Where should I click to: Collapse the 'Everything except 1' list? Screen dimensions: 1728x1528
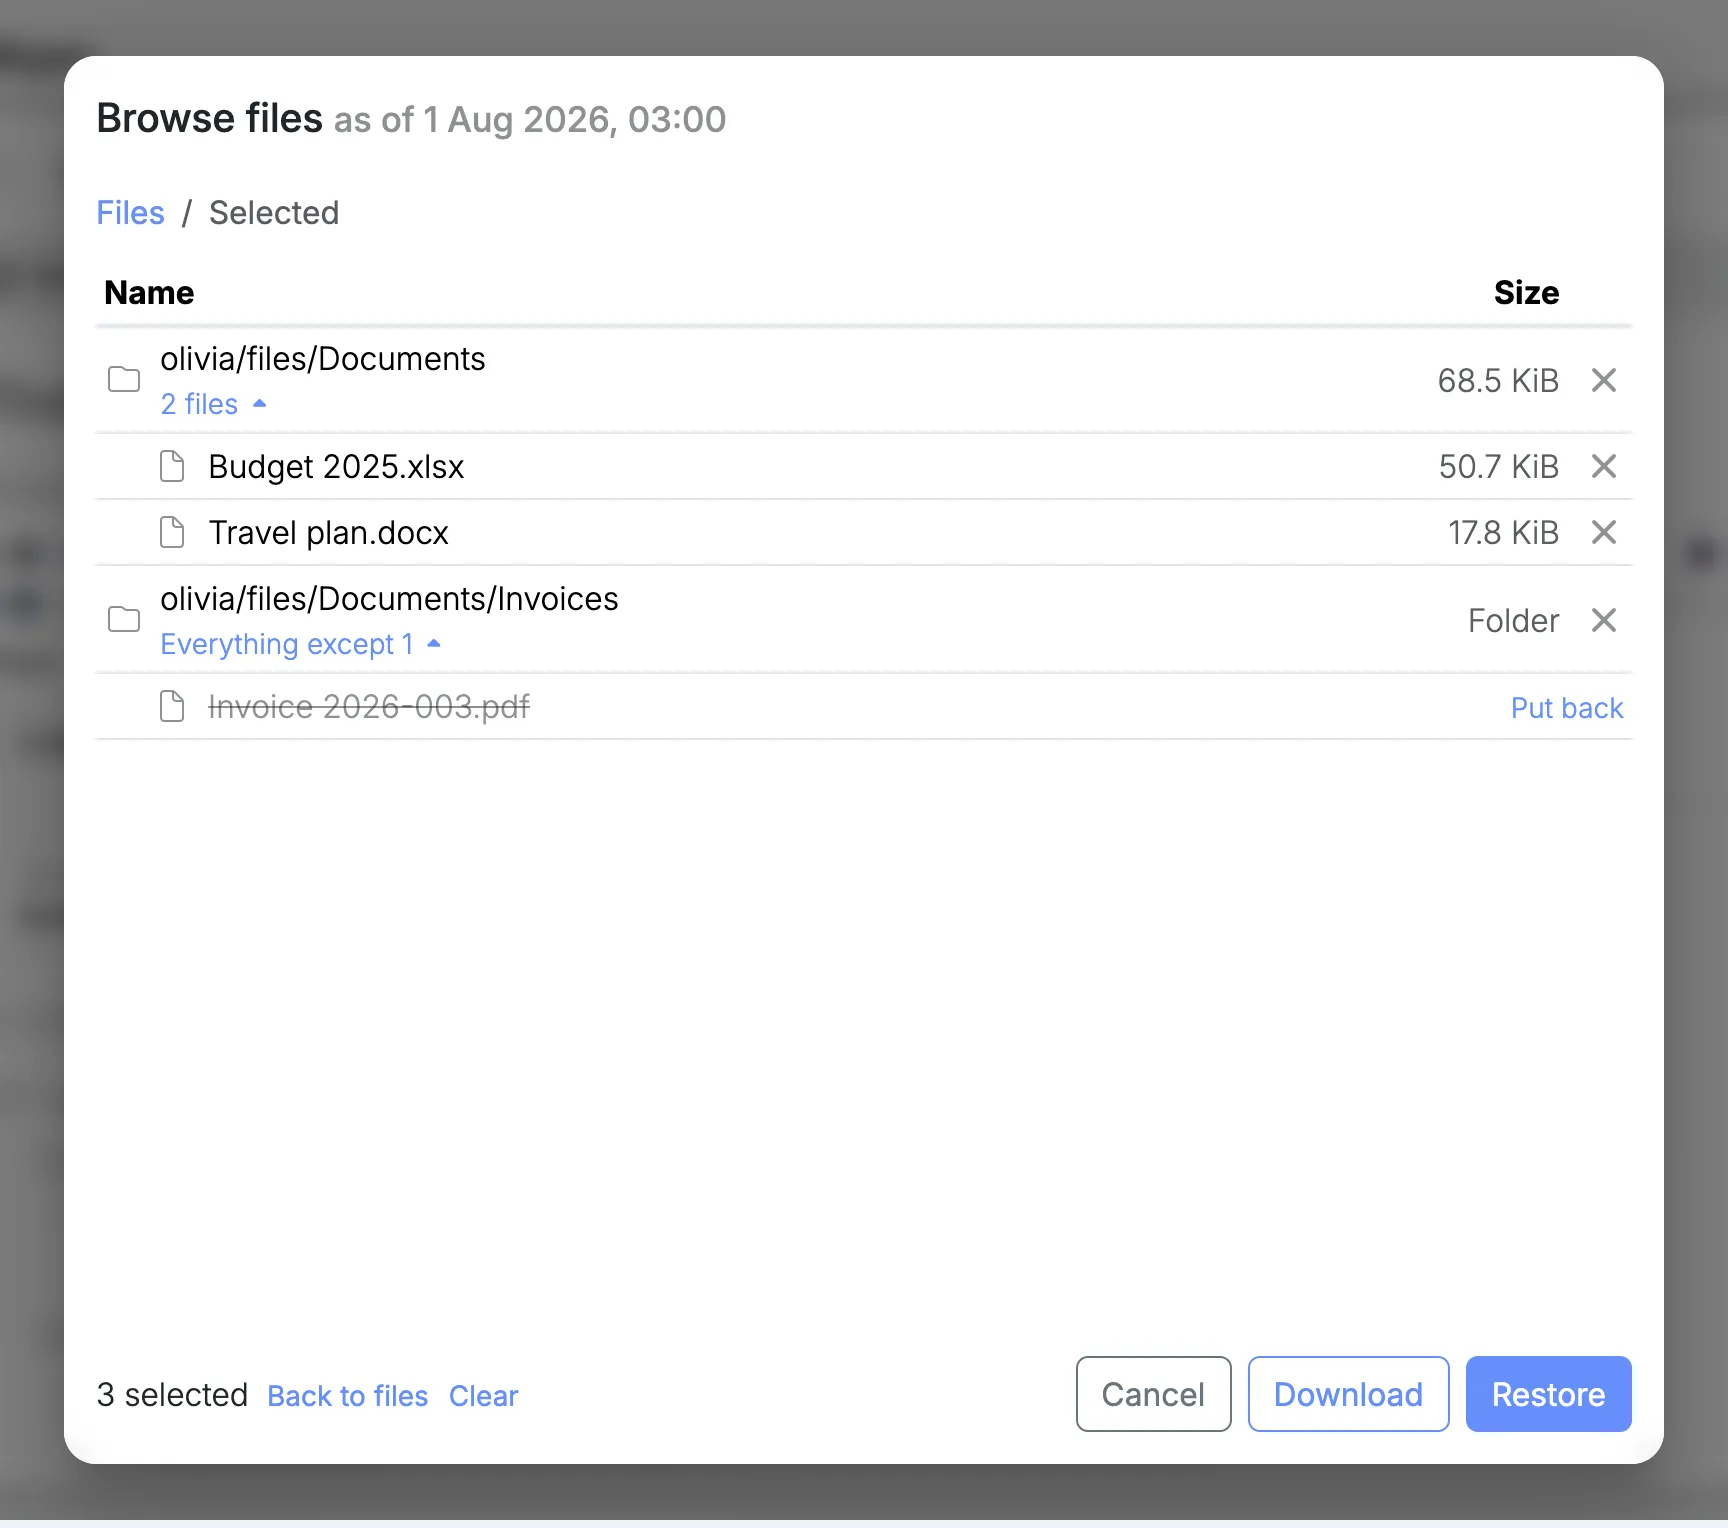tap(300, 644)
